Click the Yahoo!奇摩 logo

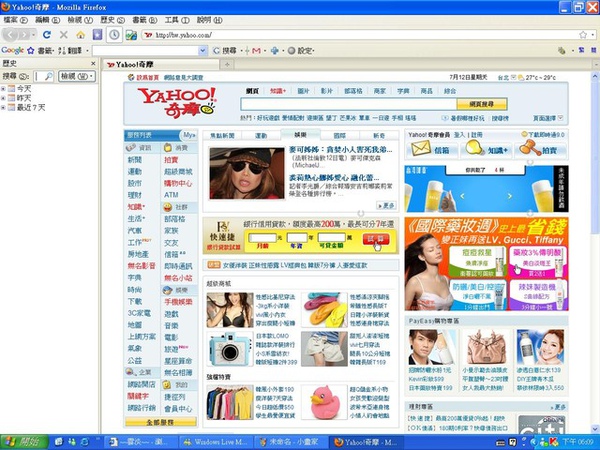[177, 103]
